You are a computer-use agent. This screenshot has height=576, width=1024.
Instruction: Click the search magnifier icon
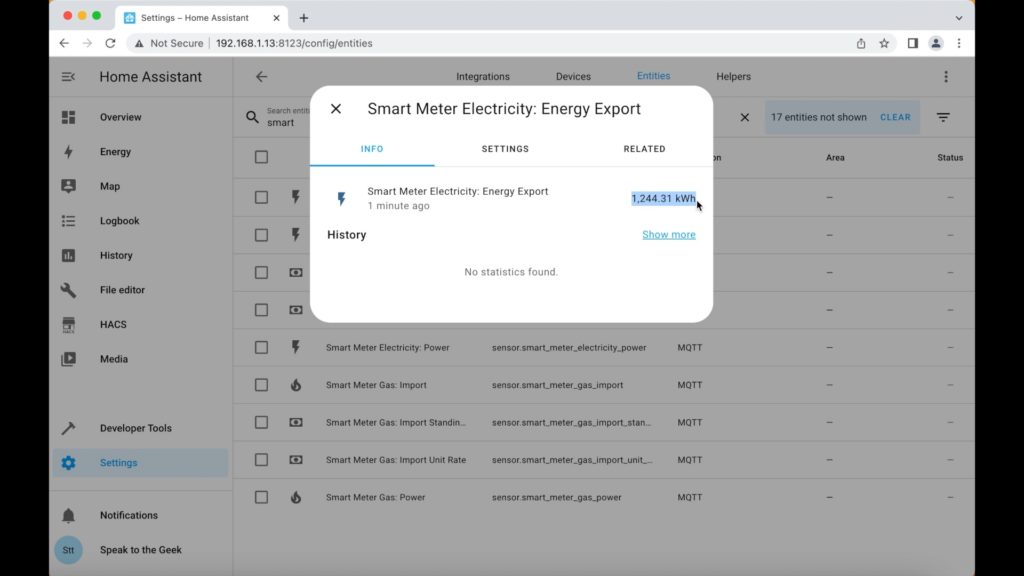252,118
